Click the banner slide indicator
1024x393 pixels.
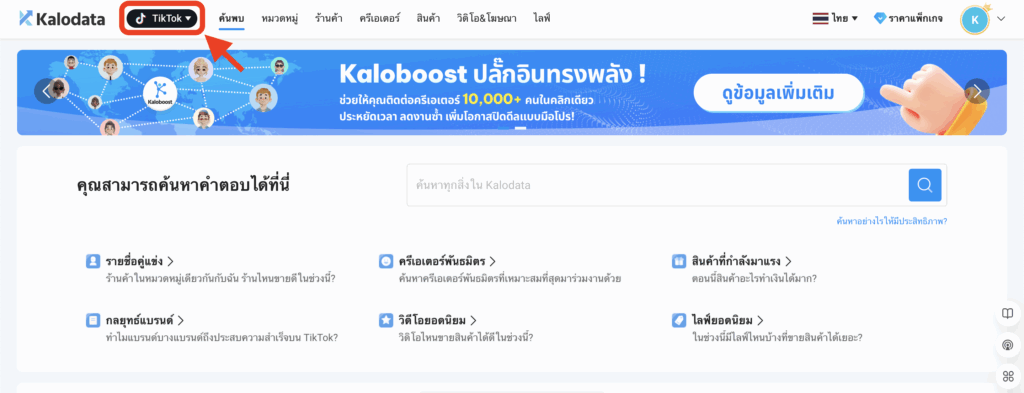[520, 129]
